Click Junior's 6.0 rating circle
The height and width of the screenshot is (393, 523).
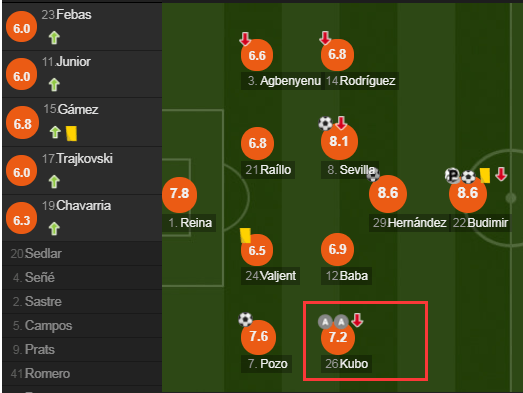(x=22, y=74)
